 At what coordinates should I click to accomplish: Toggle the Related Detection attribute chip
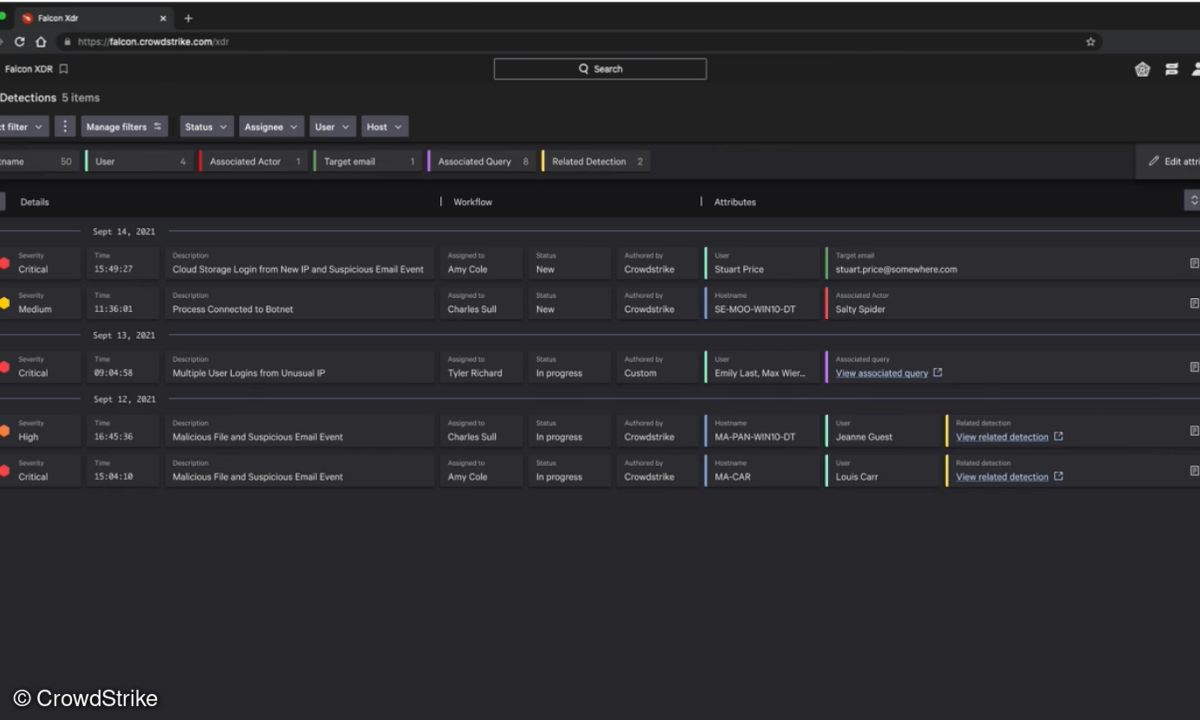tap(596, 161)
